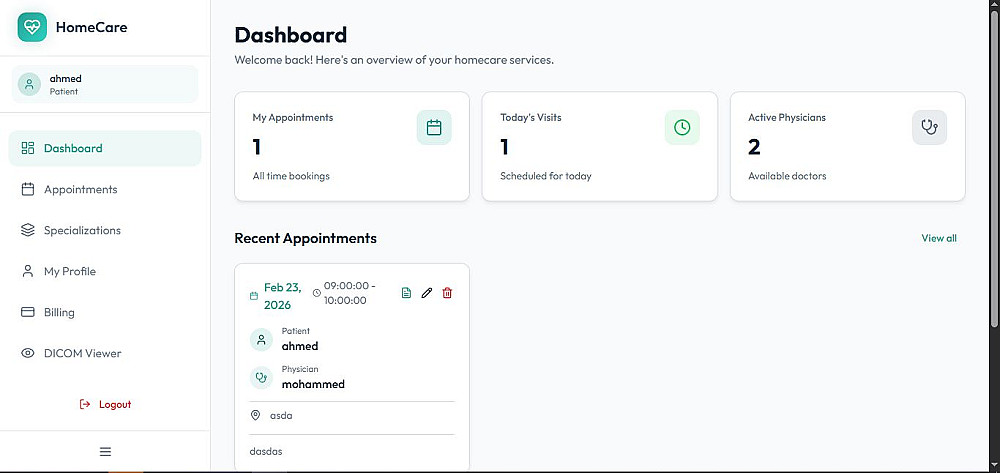Image resolution: width=1000 pixels, height=473 pixels.
Task: Collapse the sidebar with hamburger button
Action: [105, 451]
